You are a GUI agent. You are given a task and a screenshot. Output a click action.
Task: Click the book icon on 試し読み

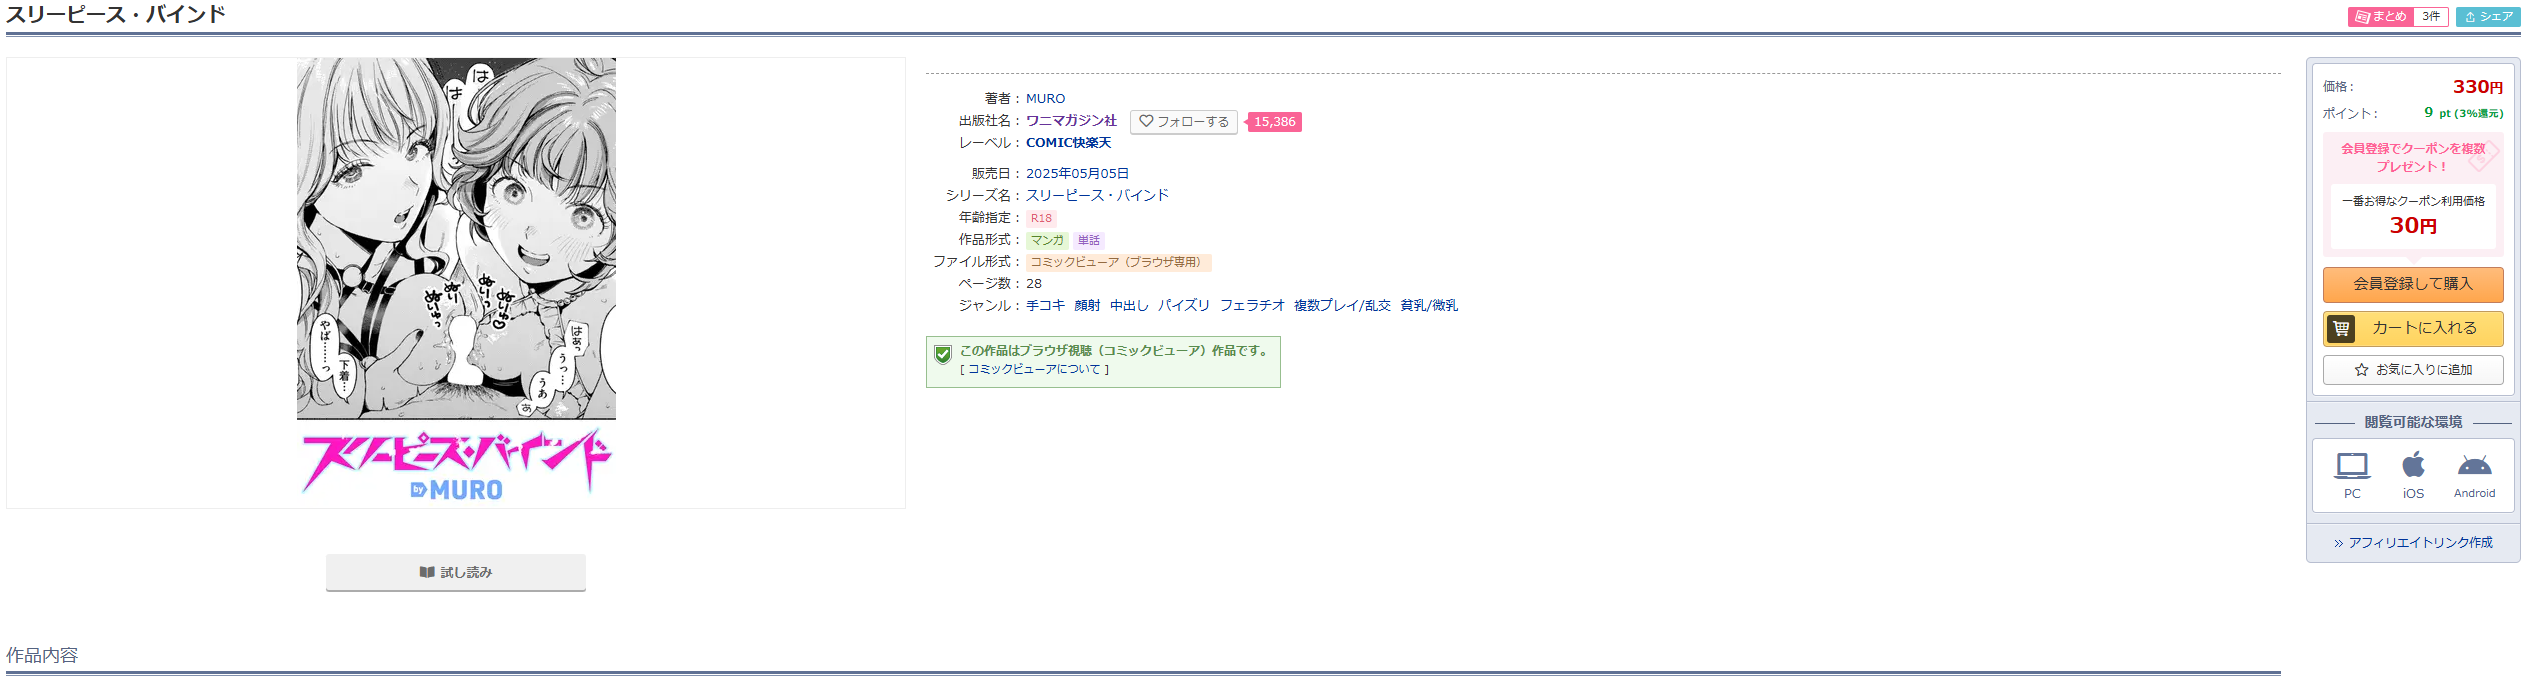pyautogui.click(x=427, y=572)
